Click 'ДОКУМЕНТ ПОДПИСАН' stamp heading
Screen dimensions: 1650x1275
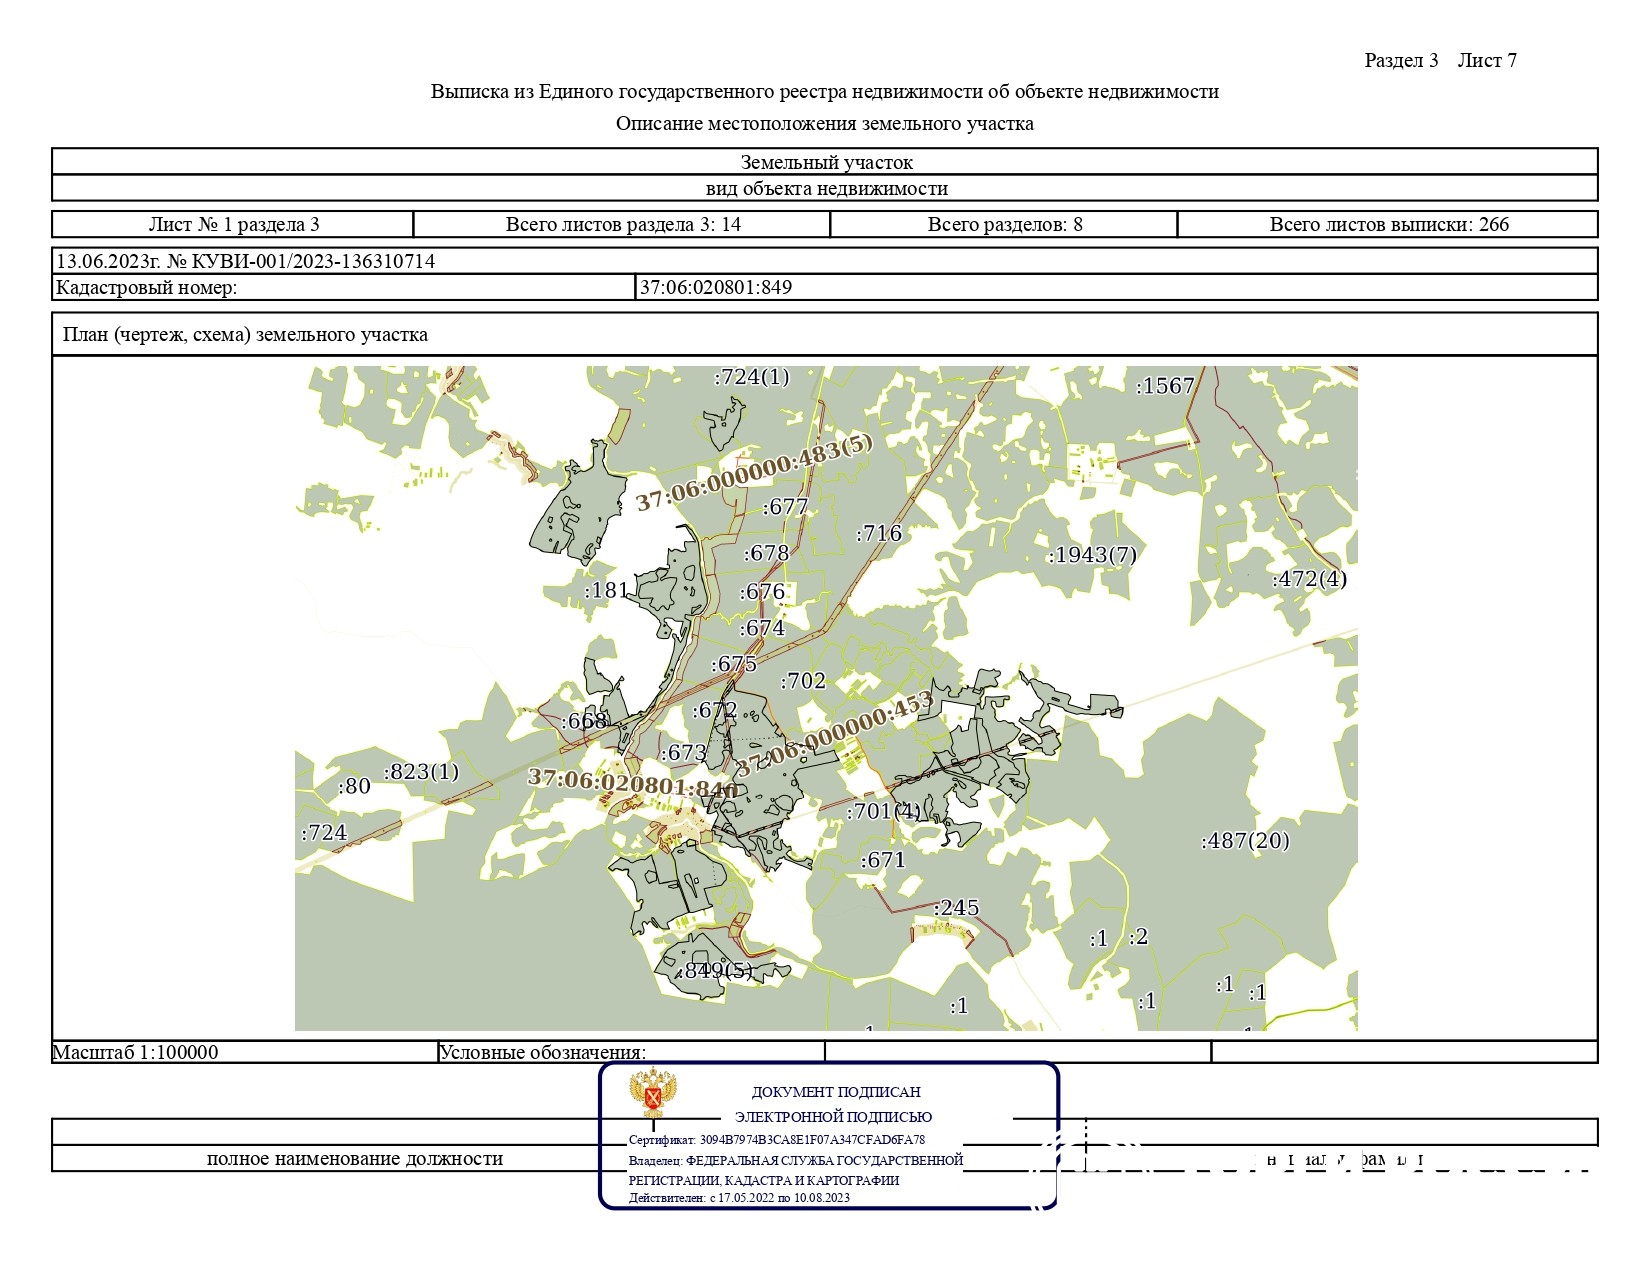click(x=836, y=1092)
